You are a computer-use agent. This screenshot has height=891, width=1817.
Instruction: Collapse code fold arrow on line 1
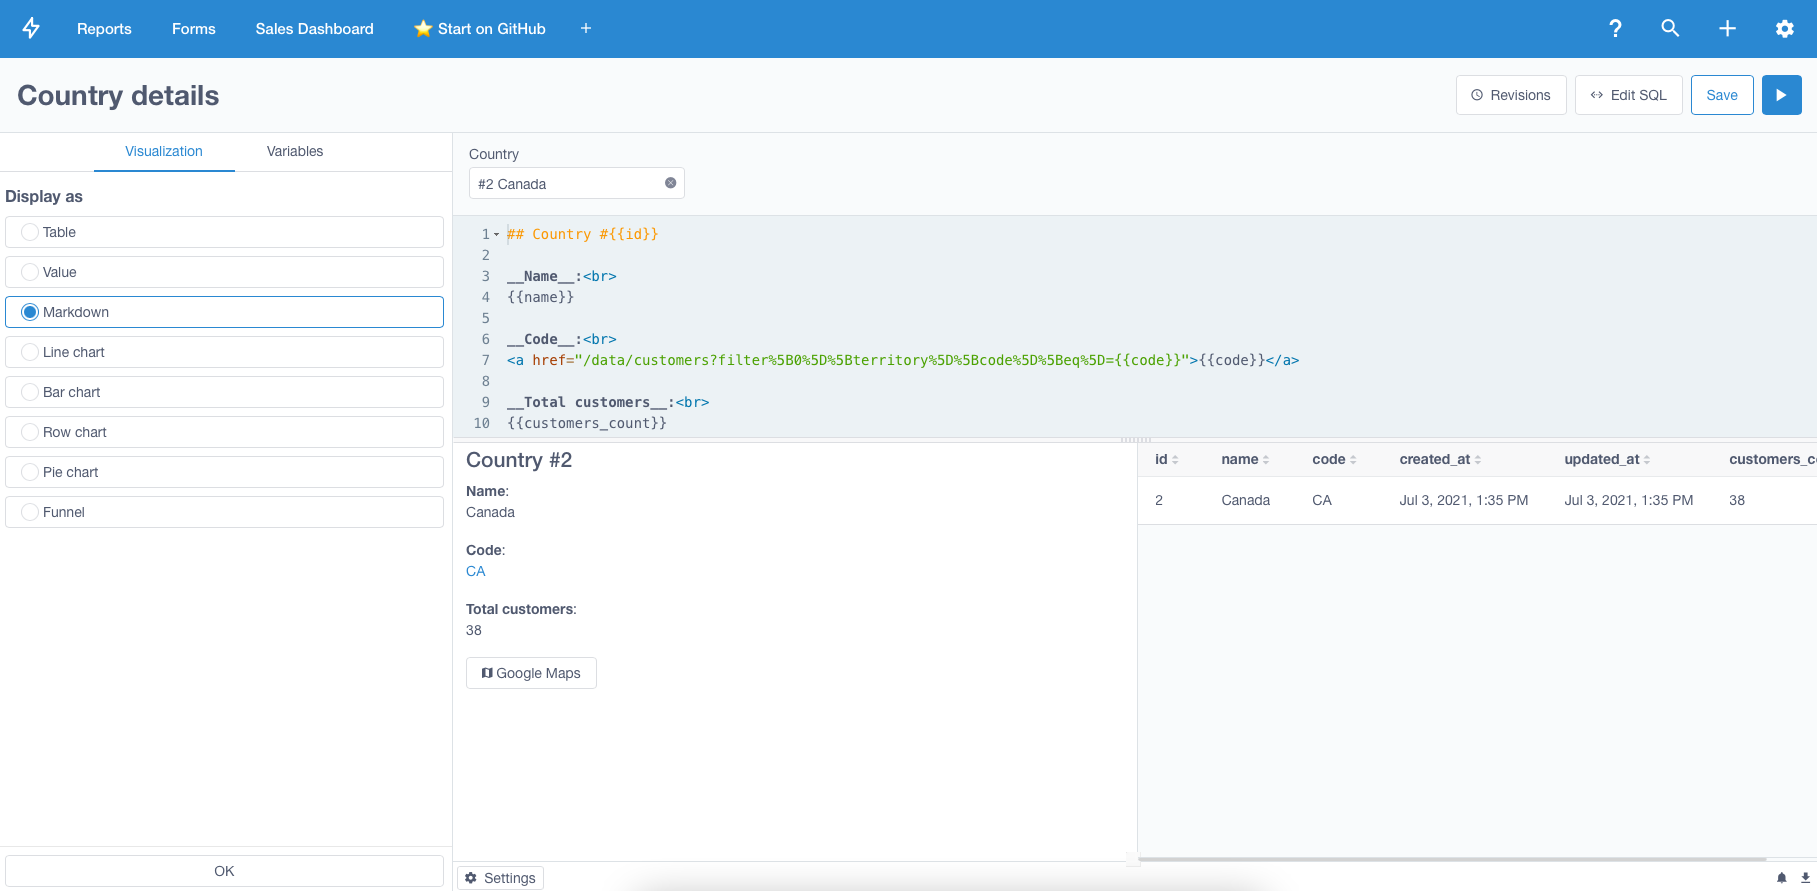496,234
